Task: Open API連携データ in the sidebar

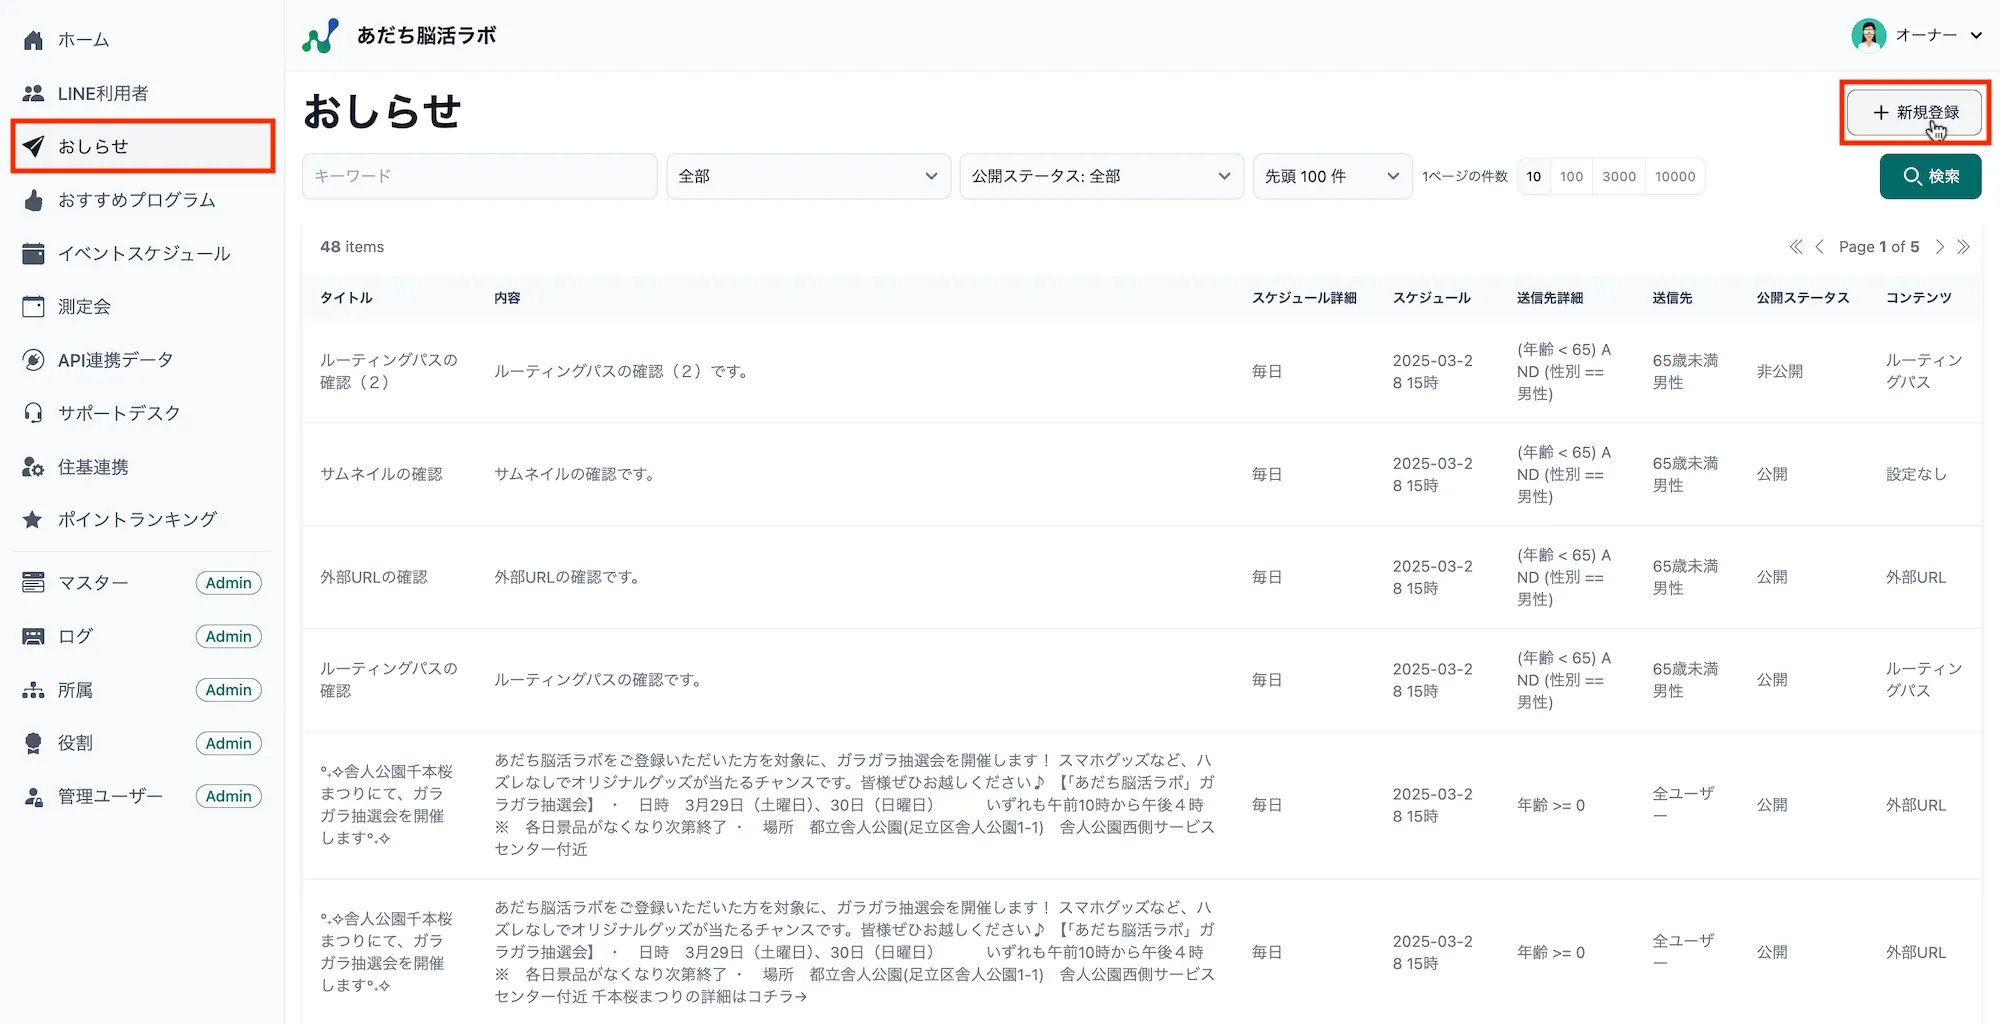Action: click(x=34, y=359)
